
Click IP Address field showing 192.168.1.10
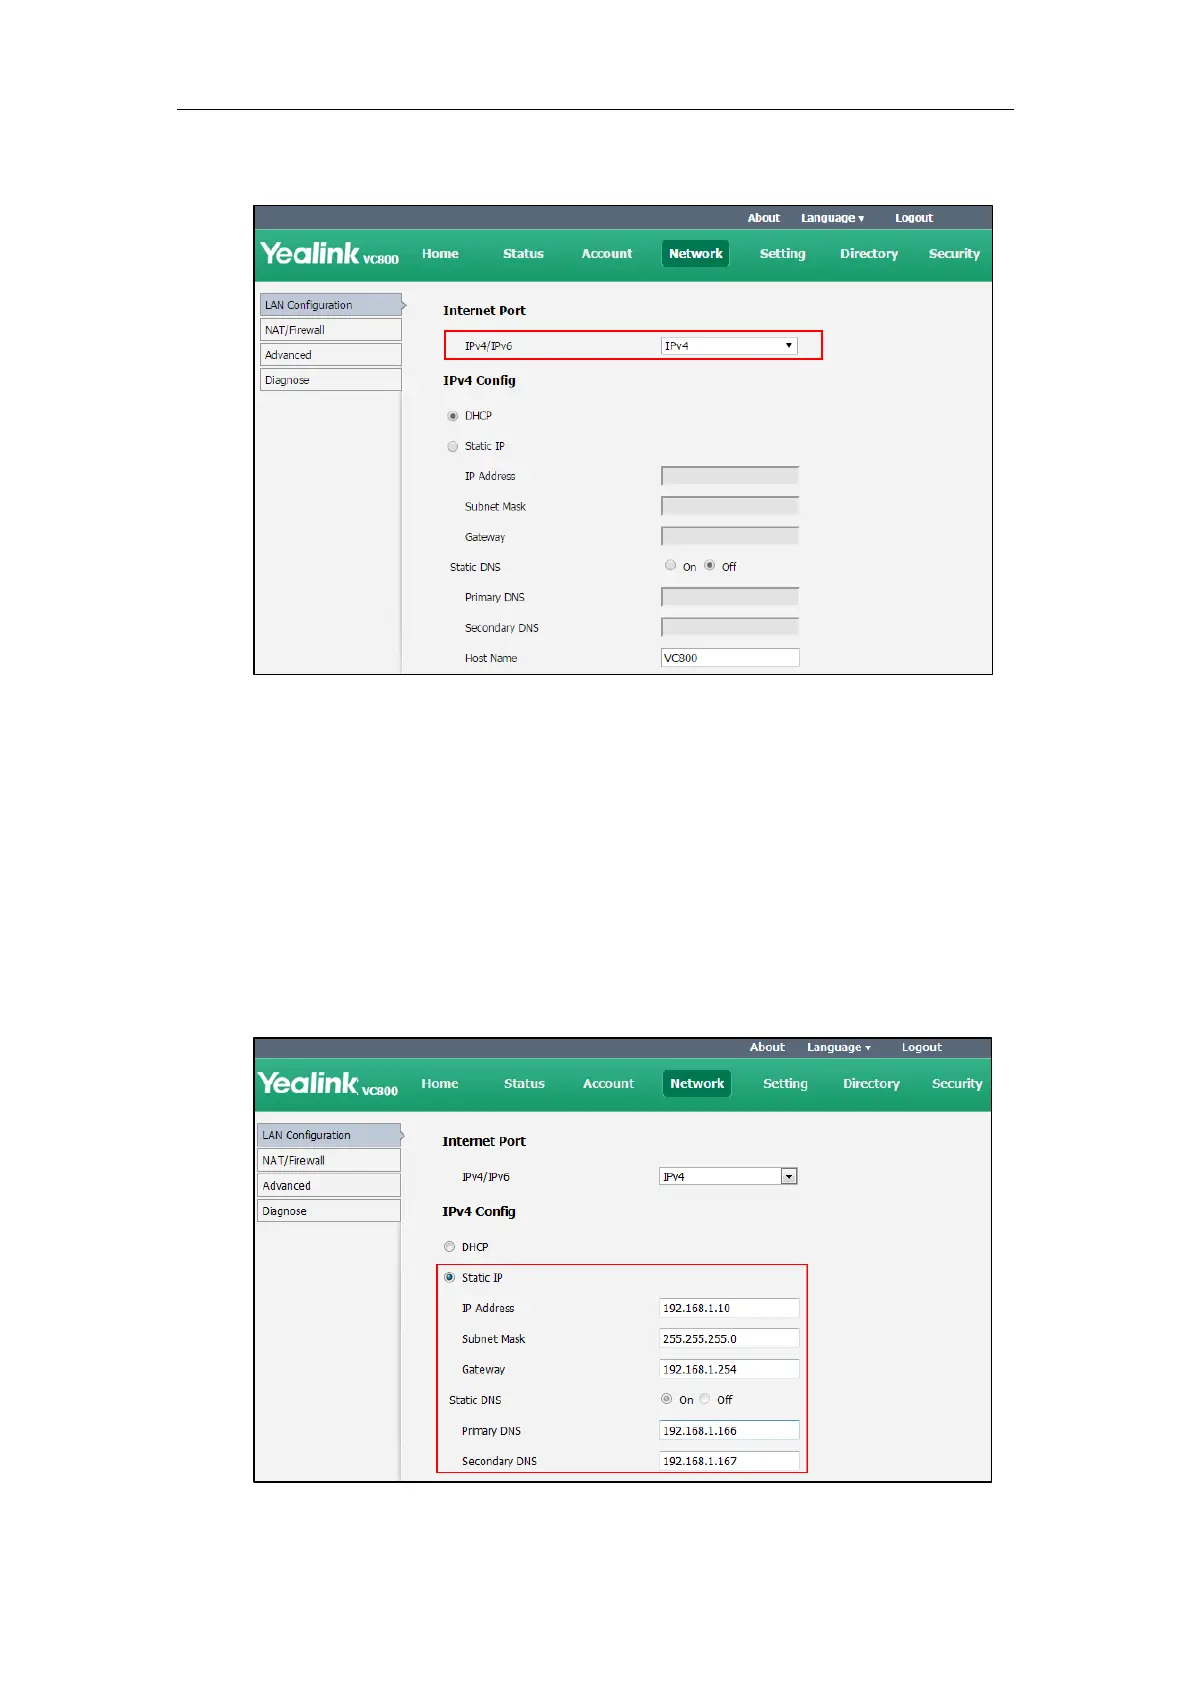[x=729, y=1308]
